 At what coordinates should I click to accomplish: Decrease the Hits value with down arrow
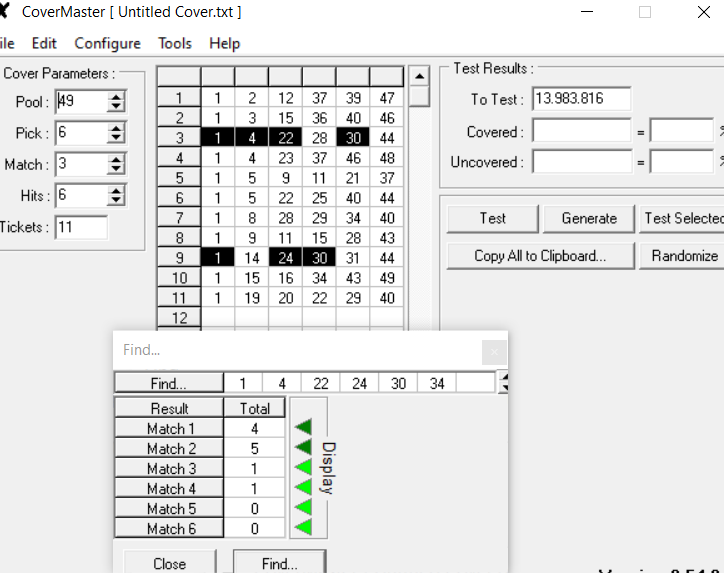[x=116, y=200]
